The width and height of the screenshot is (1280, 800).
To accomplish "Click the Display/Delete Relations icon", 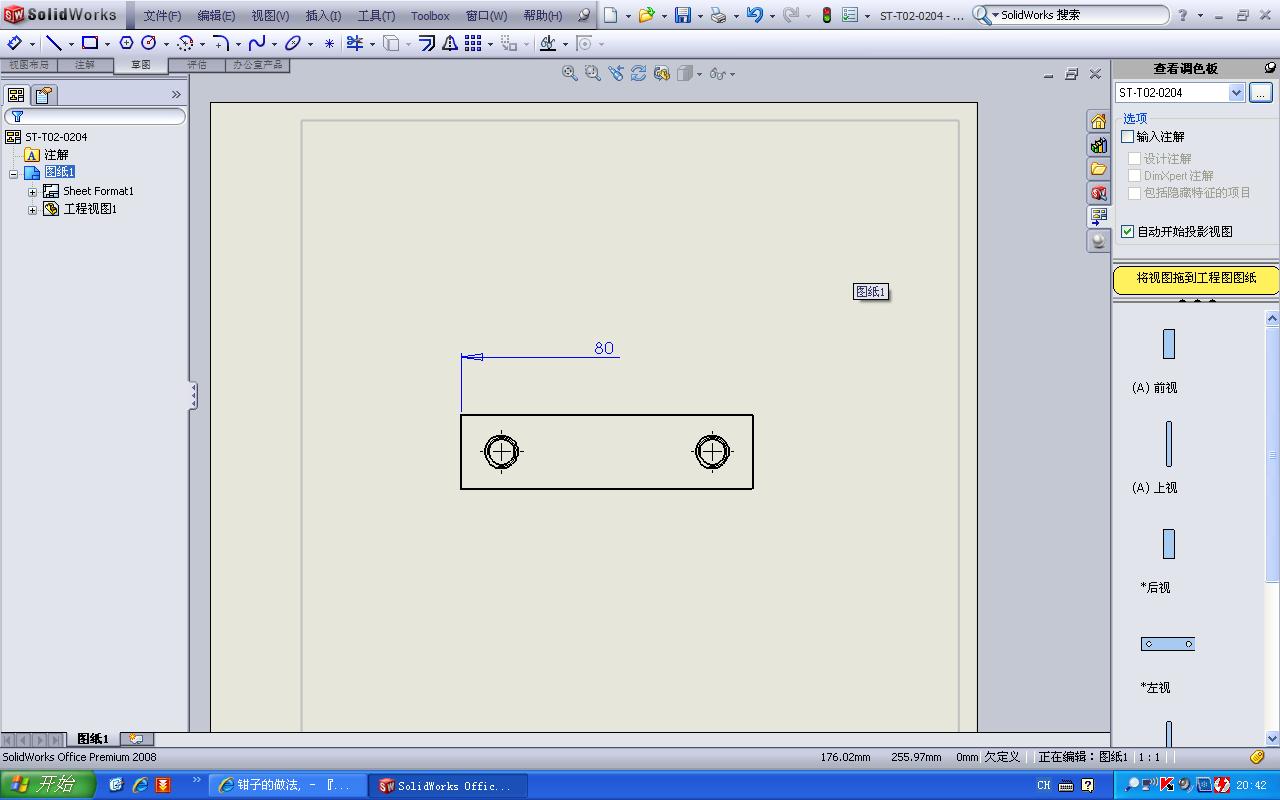I will [548, 43].
